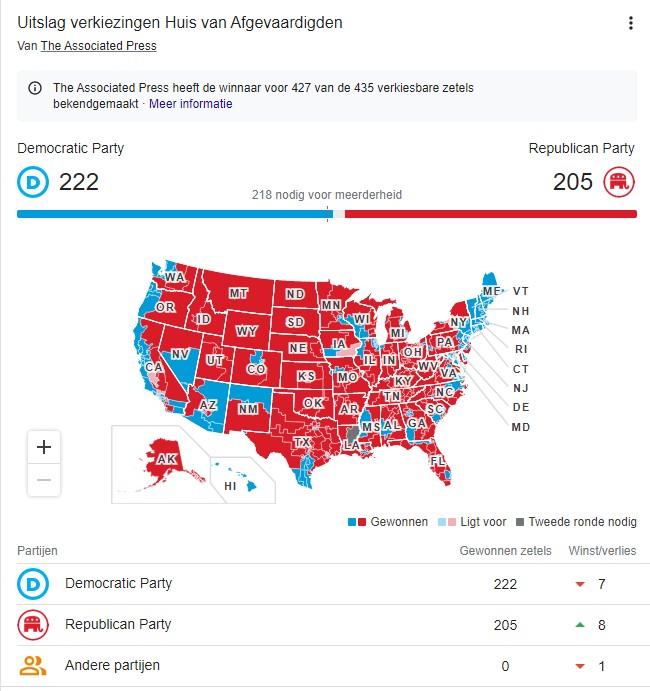Select Texas on the election map
650x691 pixels.
301,442
